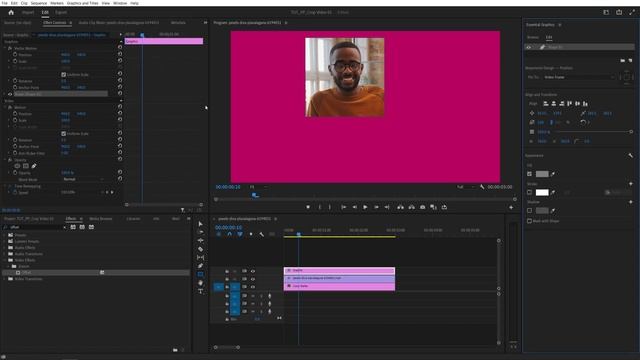The width and height of the screenshot is (640, 360).
Task: Click the ellipse mask icon under Opacity
Action: coord(17,166)
